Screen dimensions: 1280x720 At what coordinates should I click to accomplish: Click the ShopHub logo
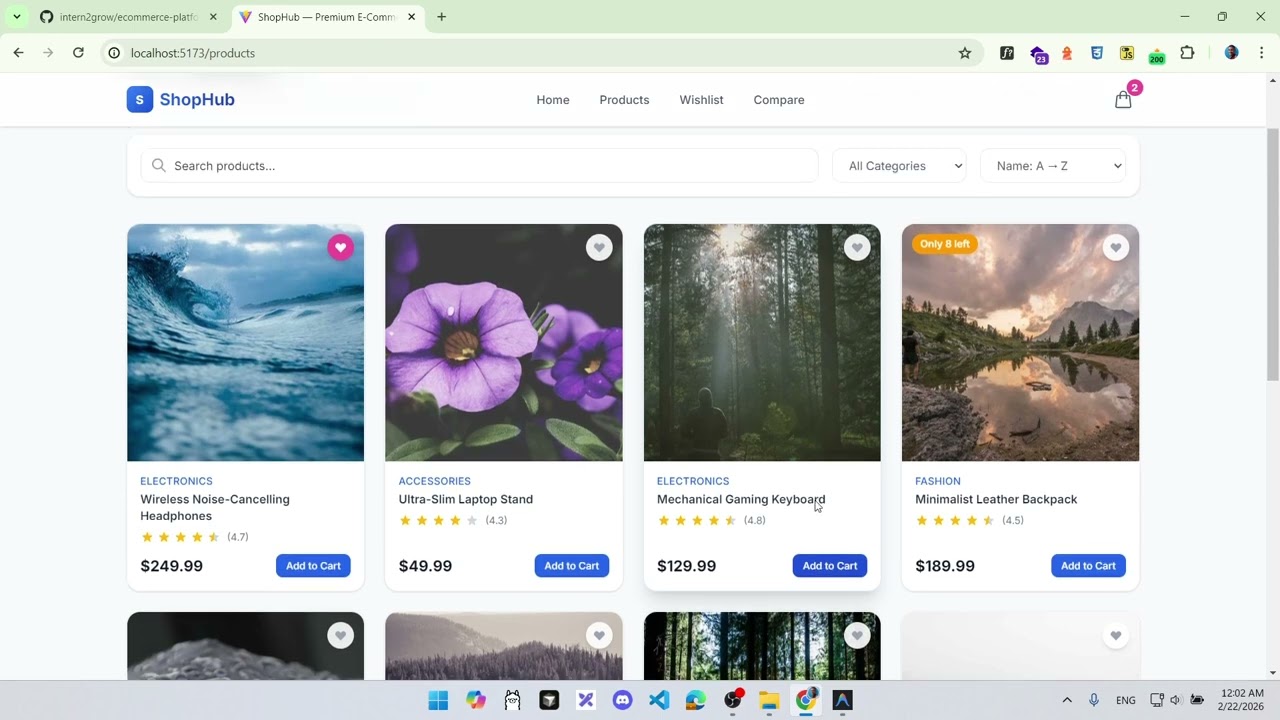[181, 99]
